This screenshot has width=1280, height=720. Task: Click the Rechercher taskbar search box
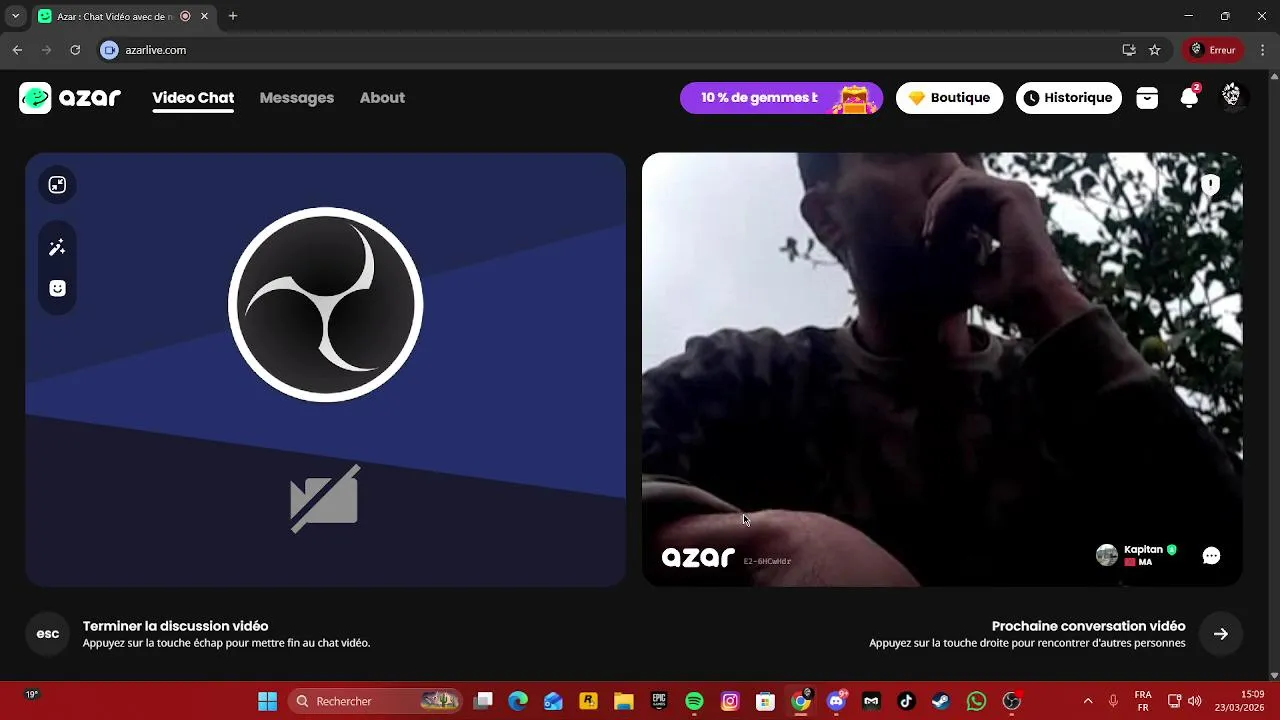375,701
